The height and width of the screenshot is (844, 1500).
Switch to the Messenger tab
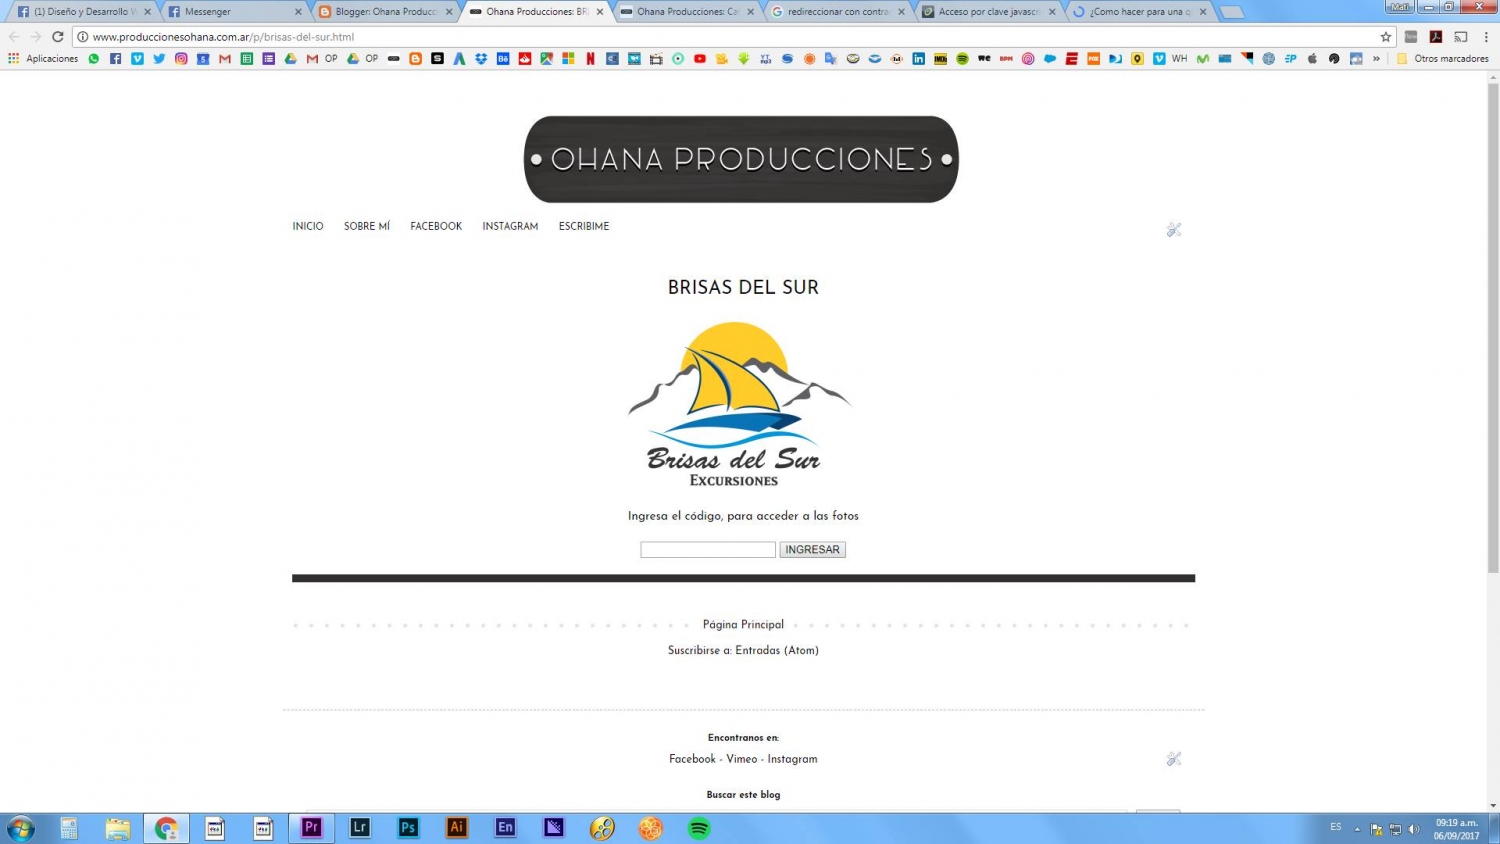tap(233, 12)
